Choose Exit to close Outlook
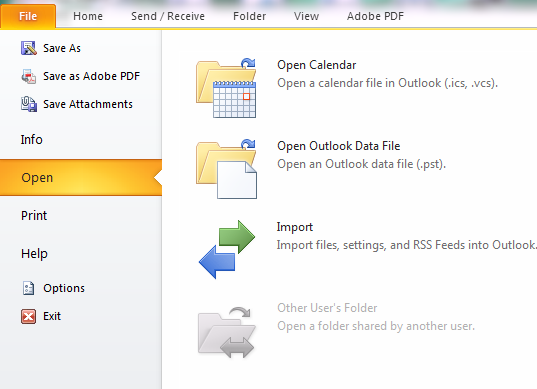The image size is (537, 389). coord(52,316)
